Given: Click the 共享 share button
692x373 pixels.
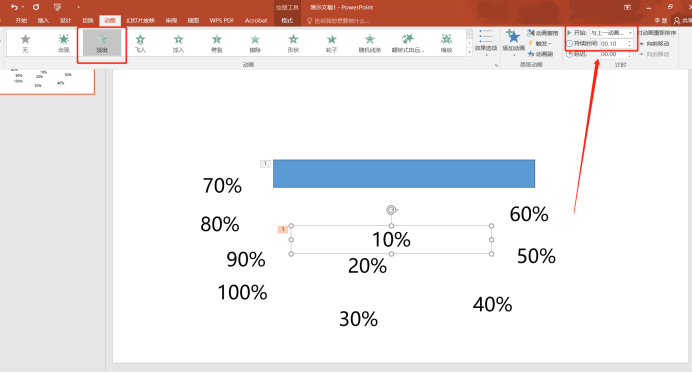Looking at the screenshot, I should (x=682, y=20).
